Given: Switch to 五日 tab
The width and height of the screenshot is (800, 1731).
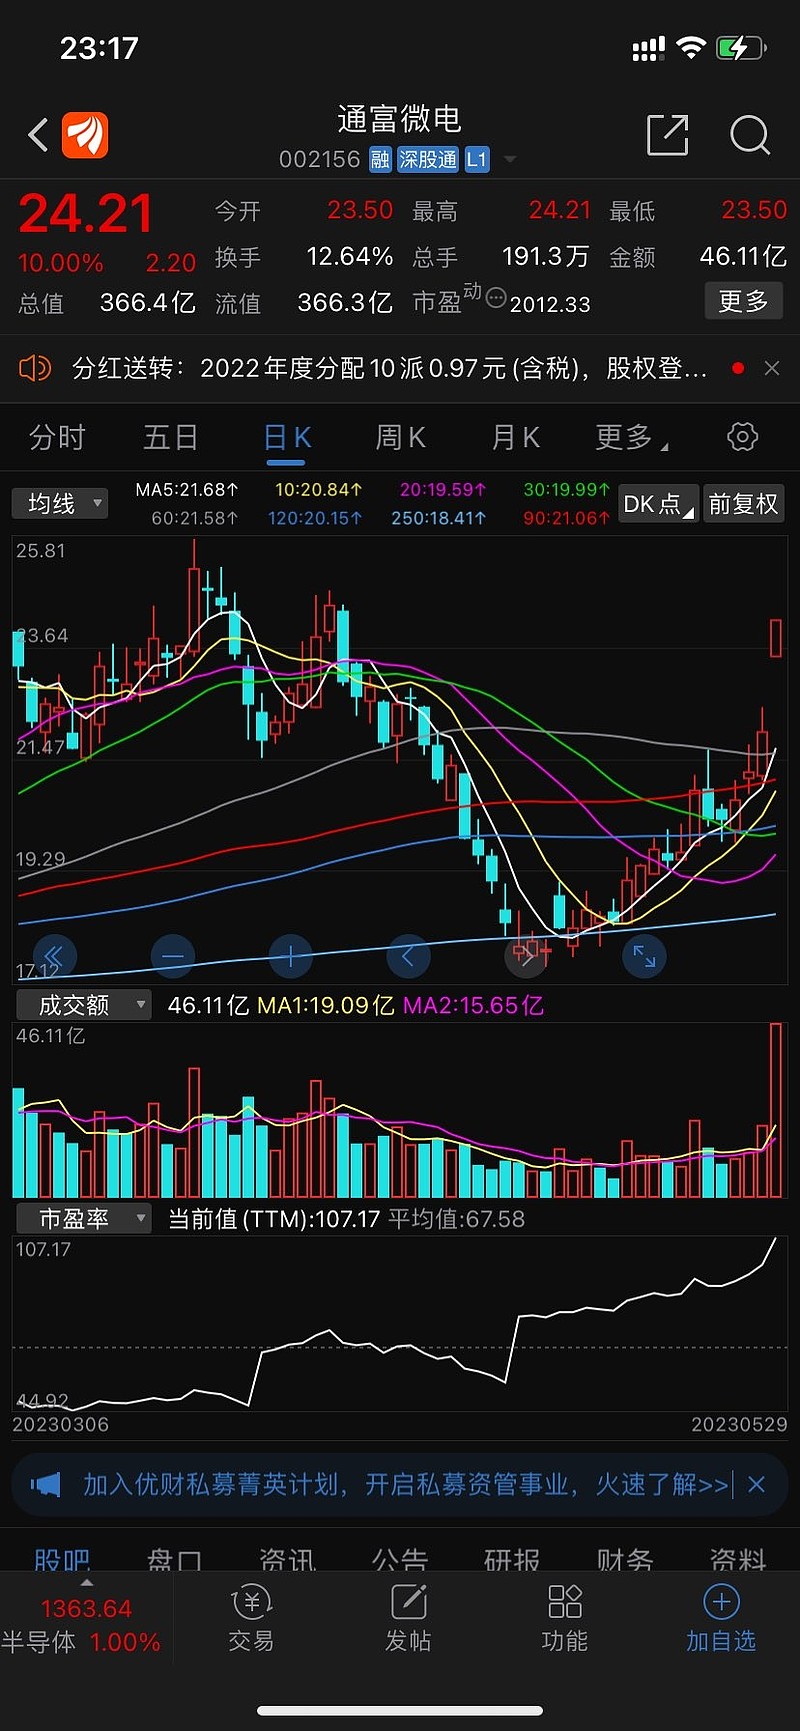Looking at the screenshot, I should [171, 437].
